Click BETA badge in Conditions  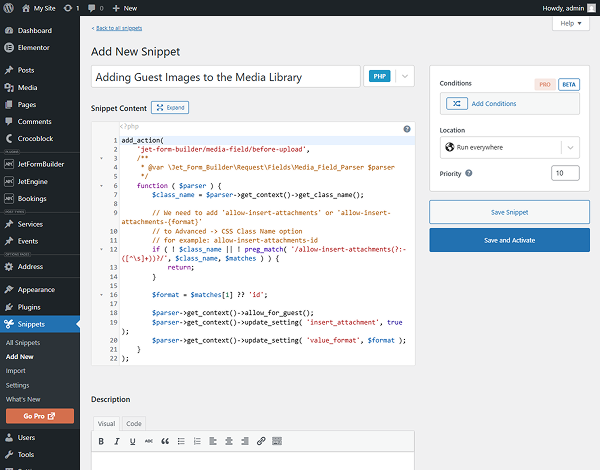coord(569,84)
